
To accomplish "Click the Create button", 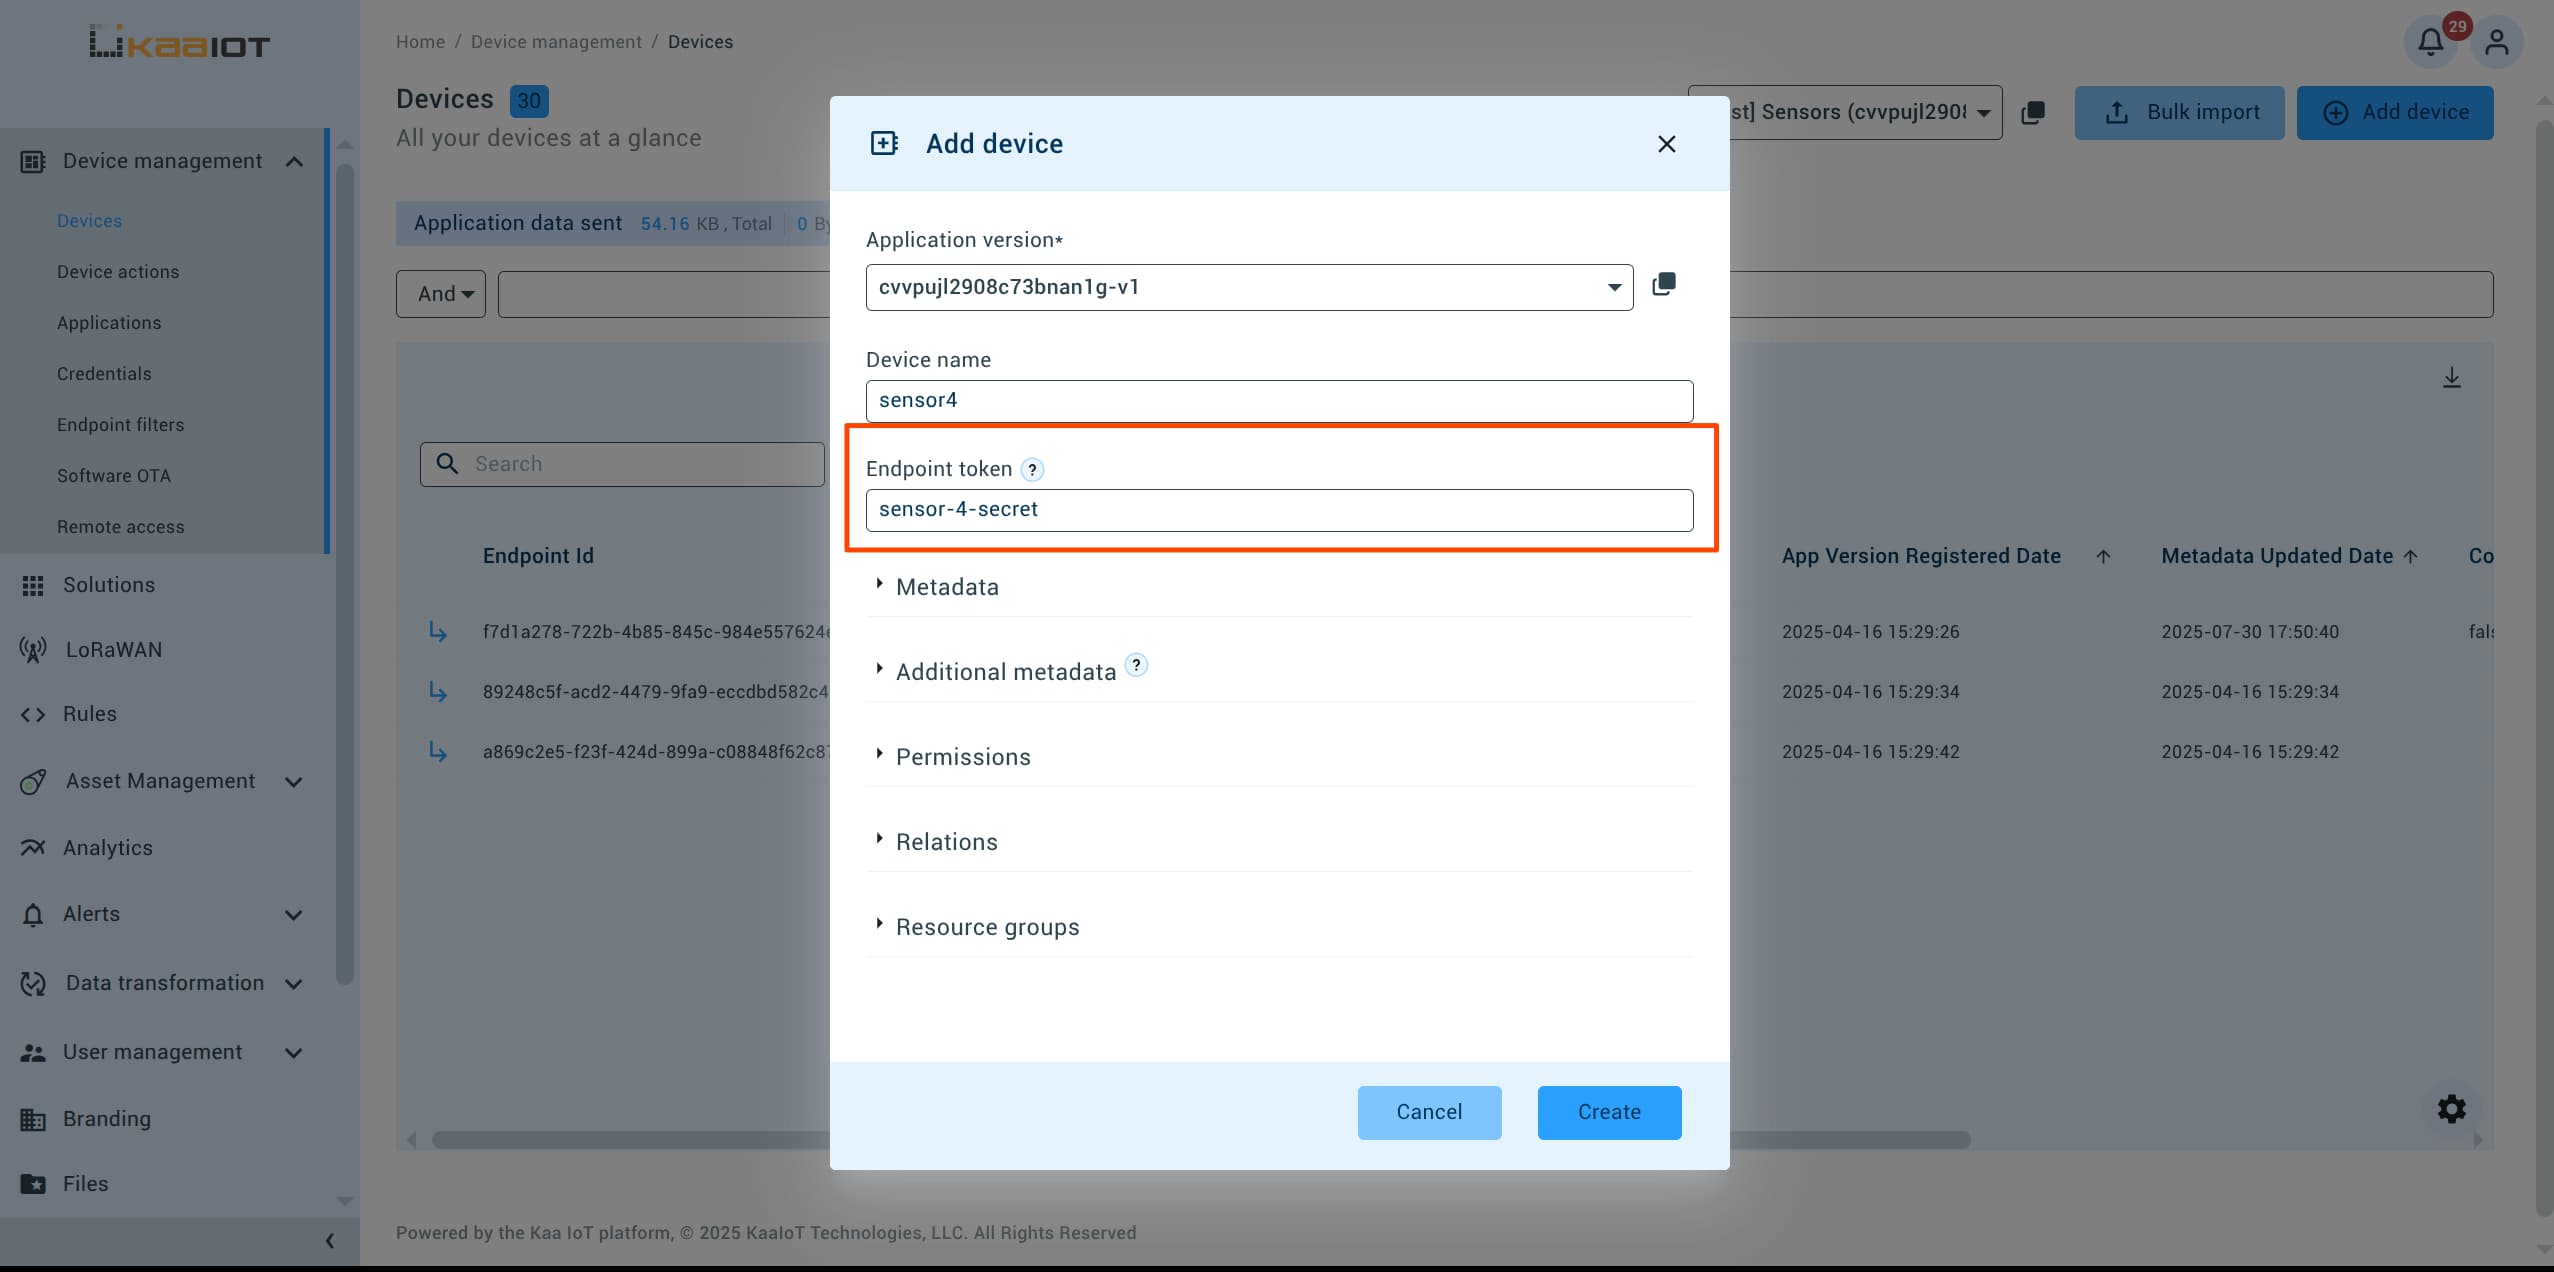I will (x=1609, y=1112).
